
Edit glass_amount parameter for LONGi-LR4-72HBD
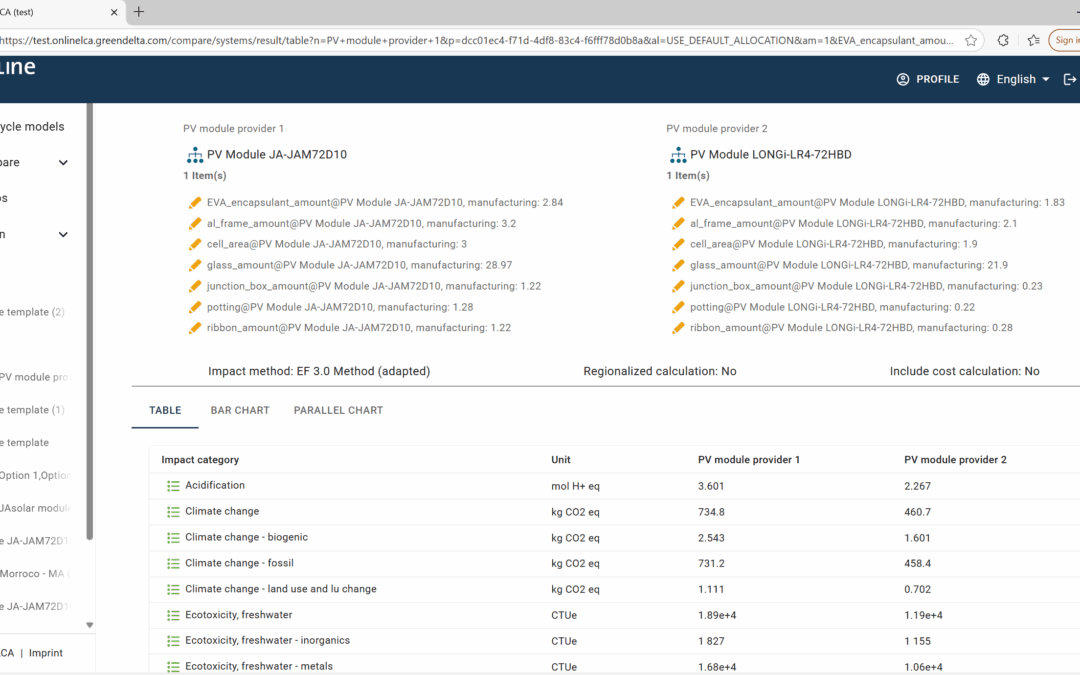tap(679, 266)
